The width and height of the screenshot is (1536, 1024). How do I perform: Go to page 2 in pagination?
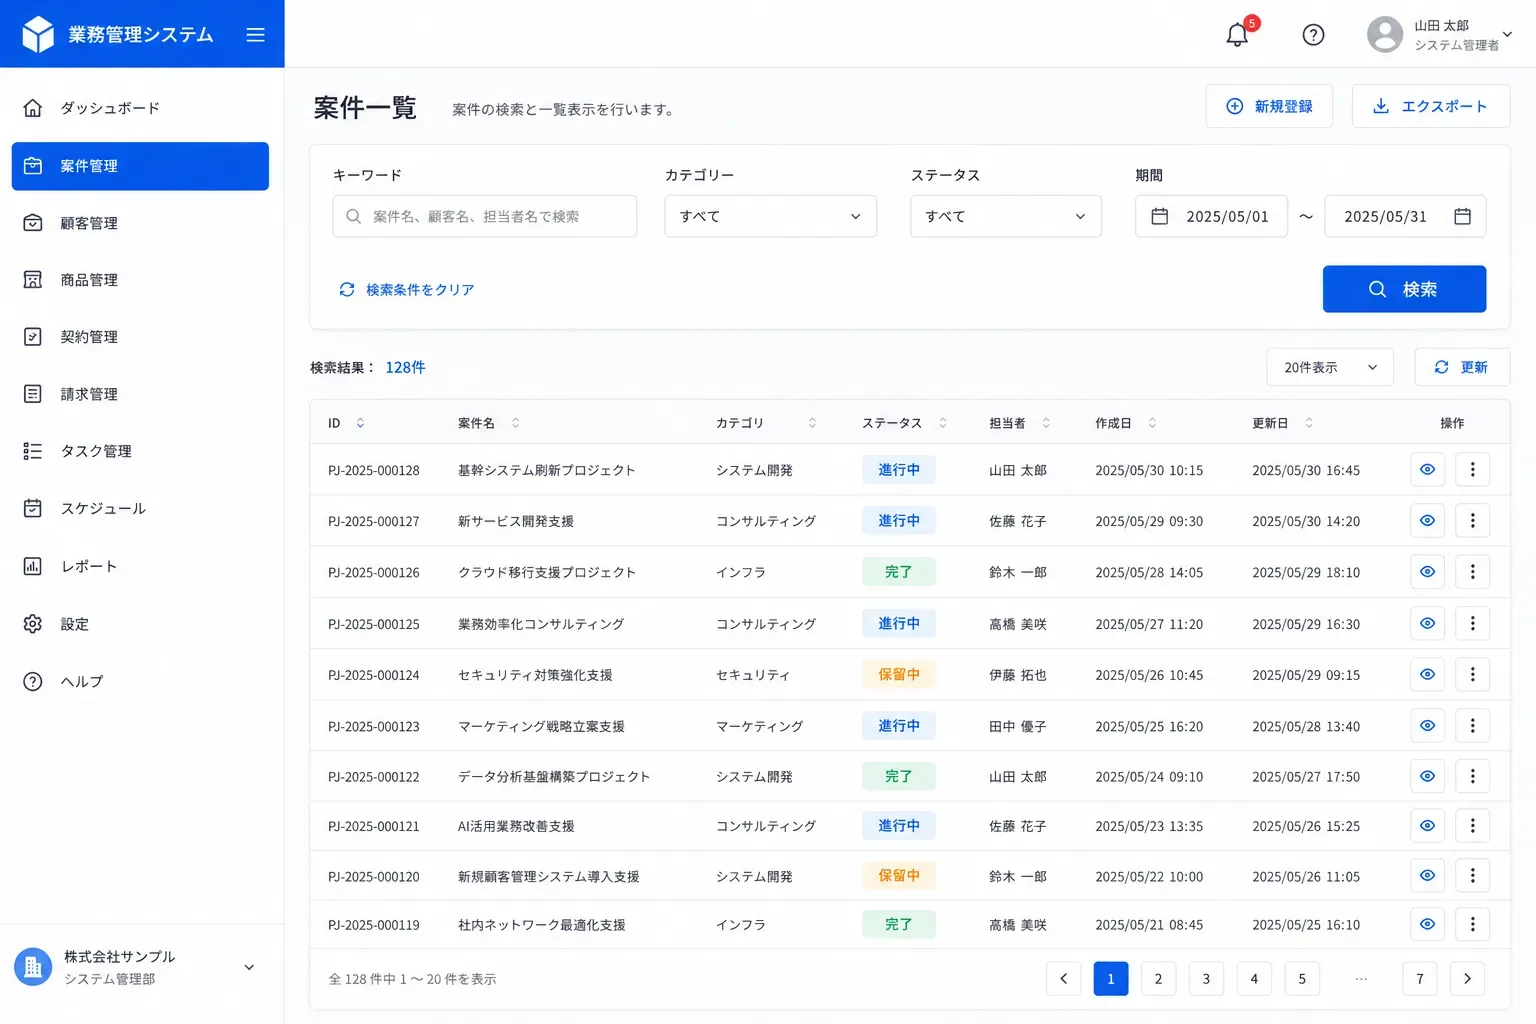[x=1158, y=979]
